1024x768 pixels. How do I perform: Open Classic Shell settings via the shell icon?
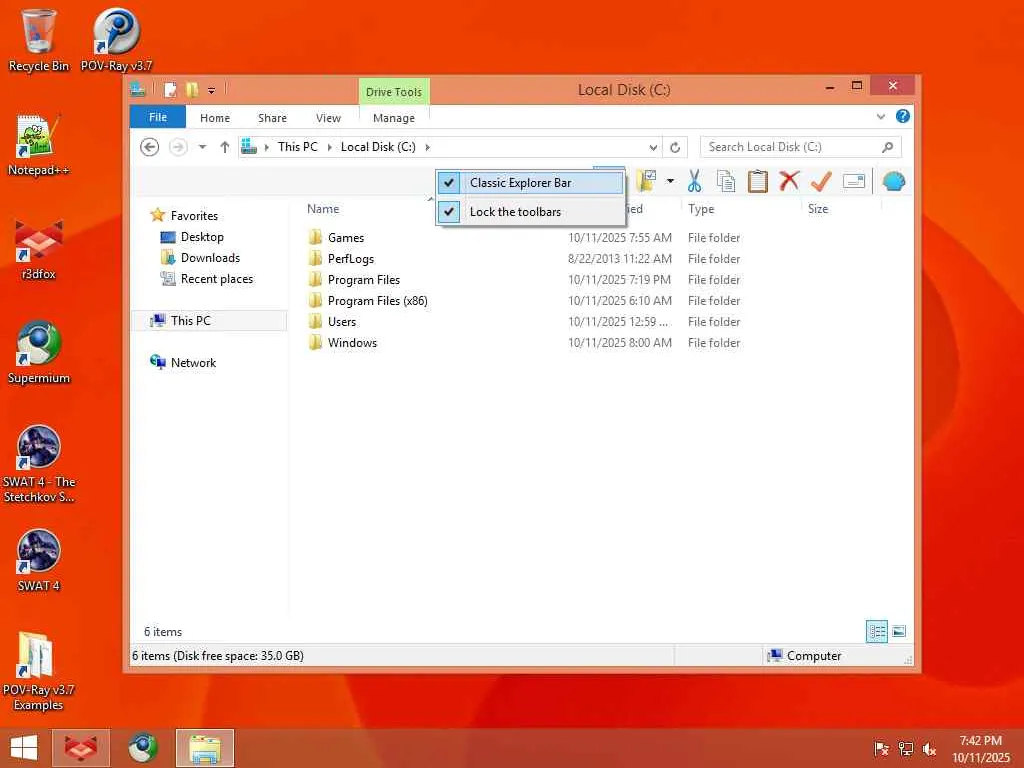pyautogui.click(x=893, y=181)
